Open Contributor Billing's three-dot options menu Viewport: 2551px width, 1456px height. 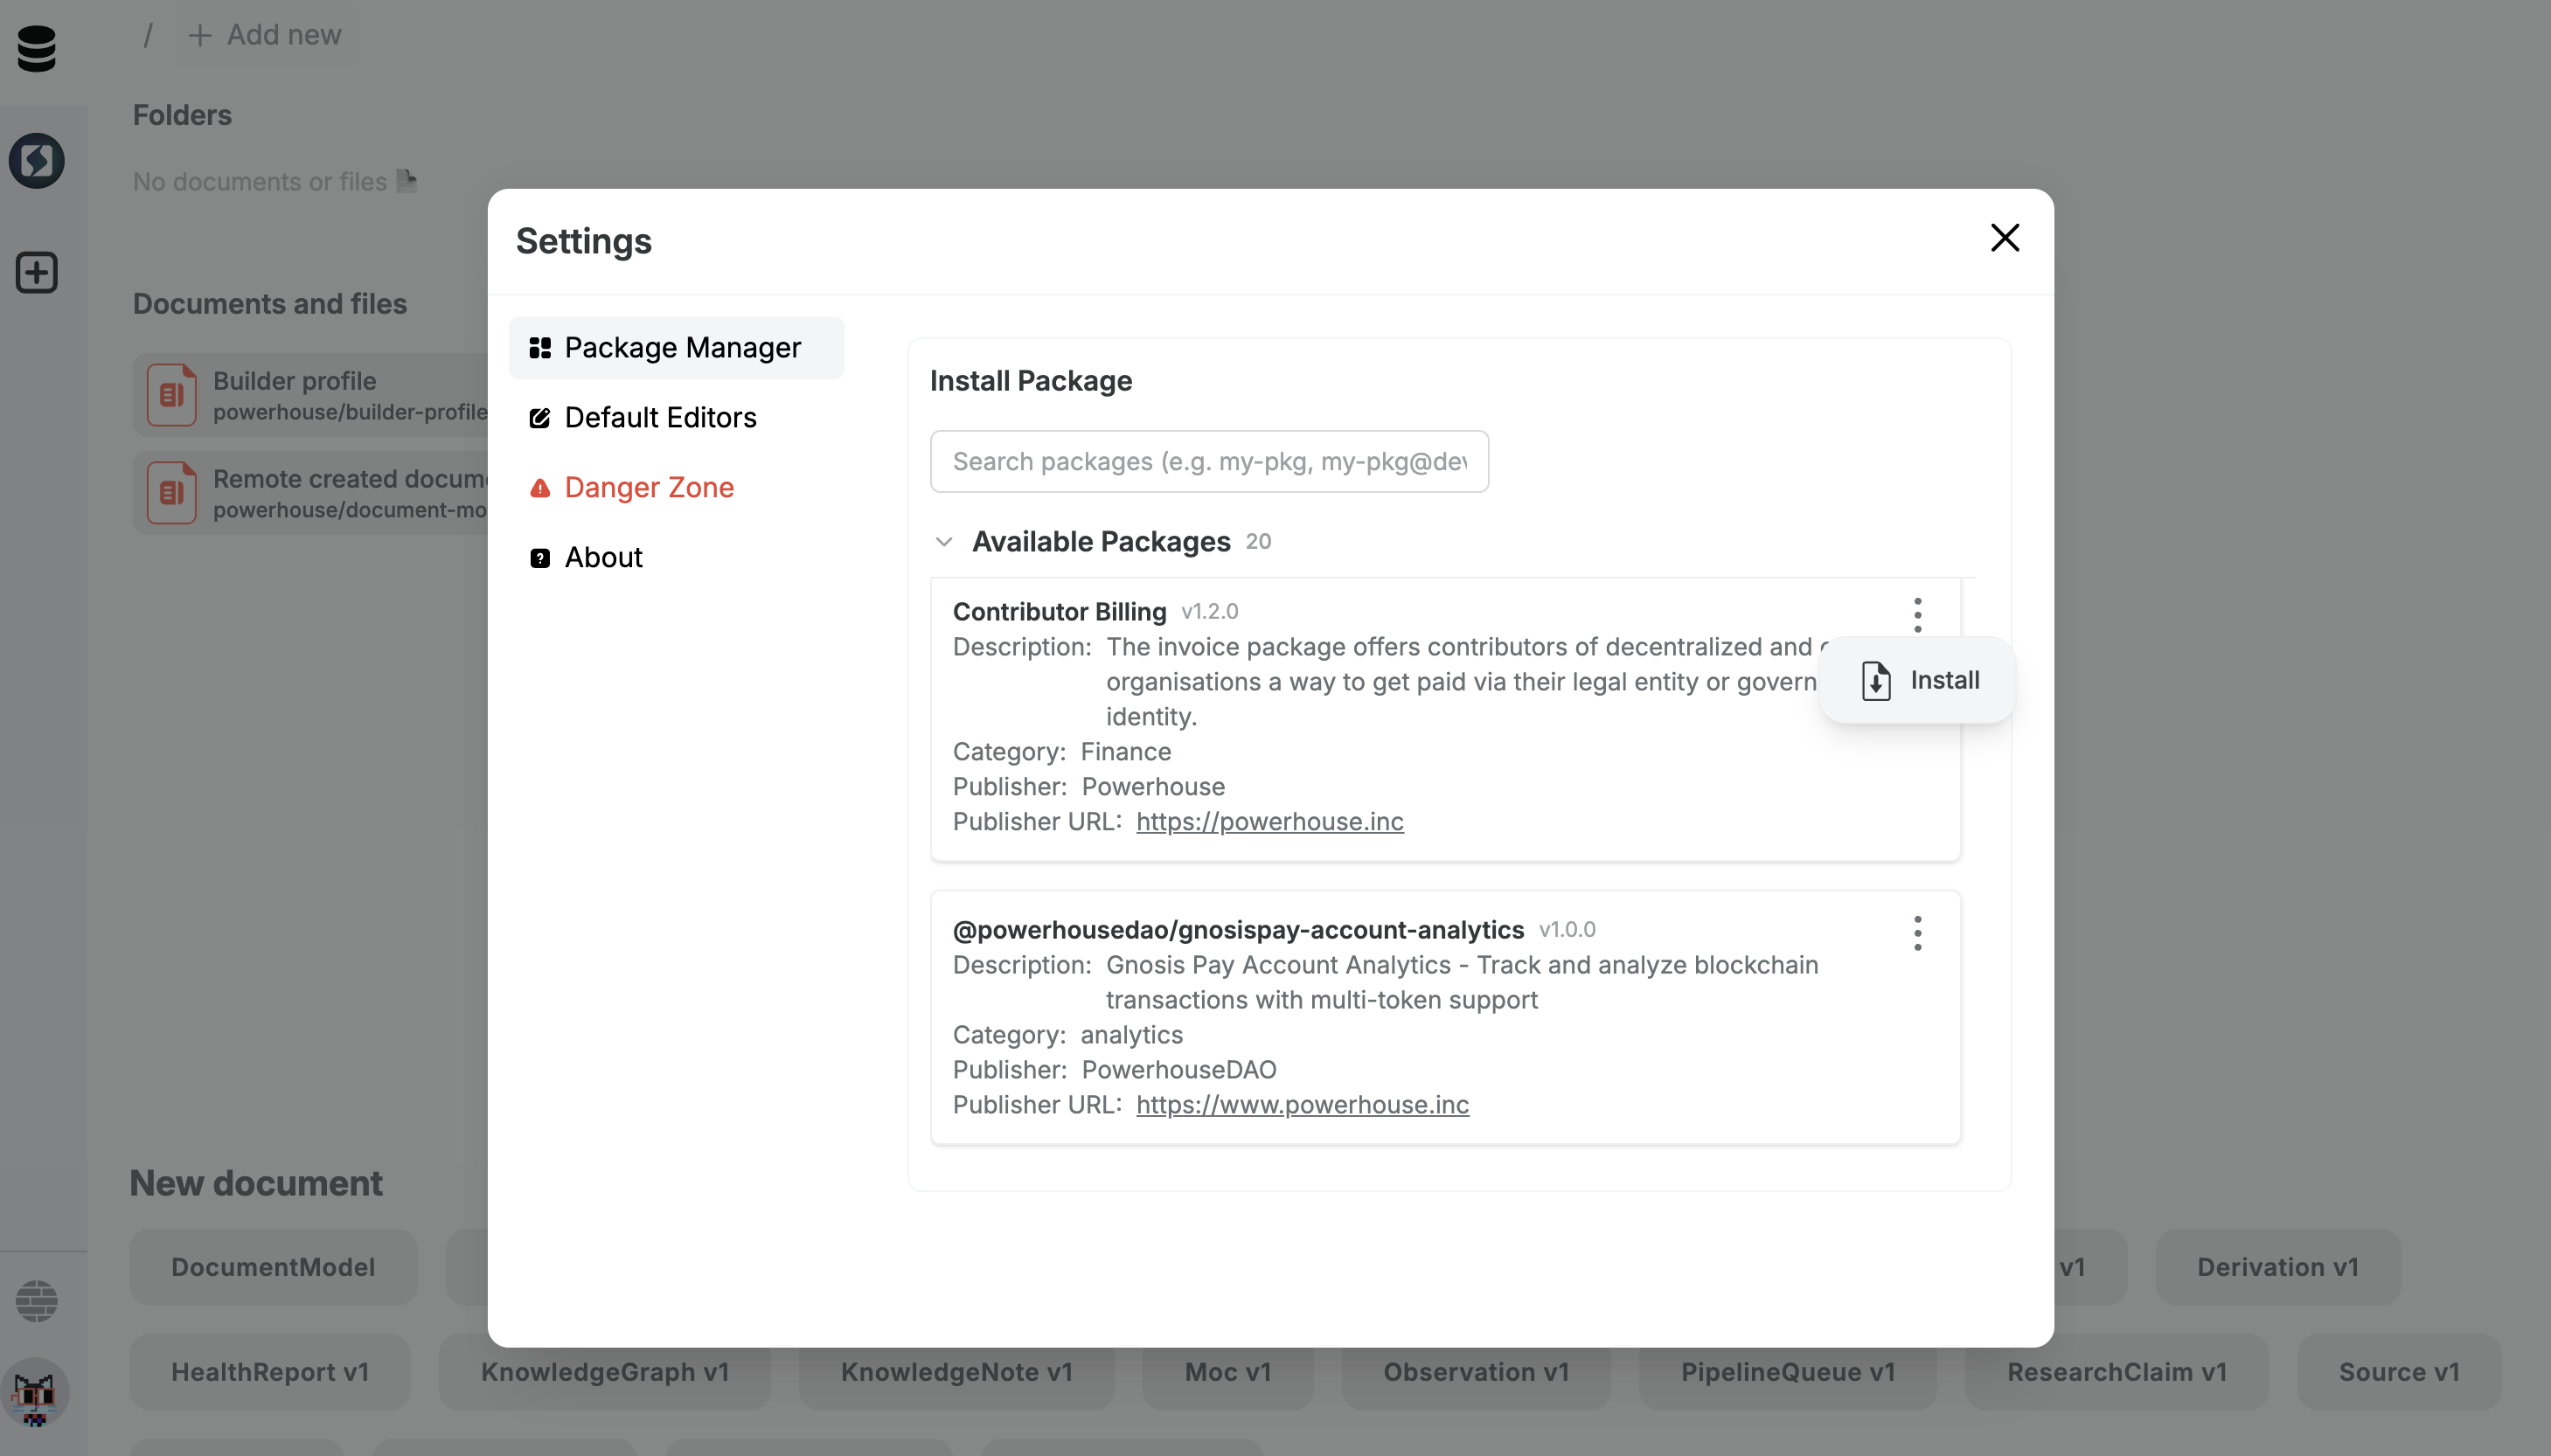coord(1917,614)
